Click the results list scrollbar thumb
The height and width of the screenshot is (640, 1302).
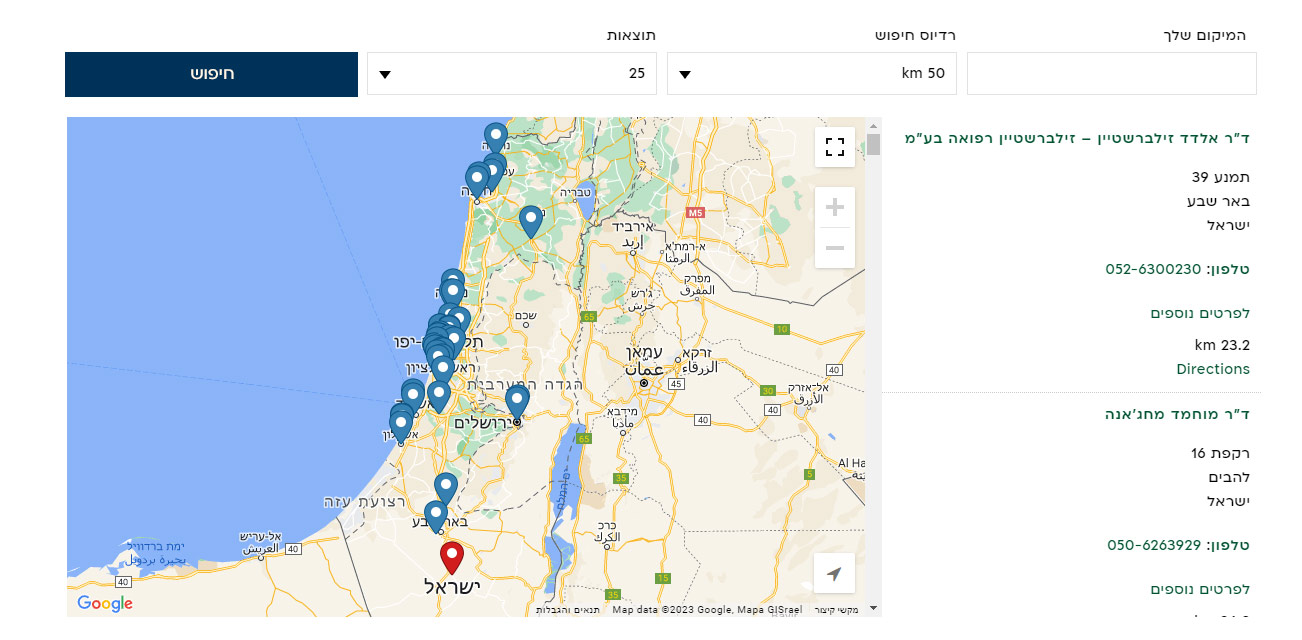[x=873, y=145]
